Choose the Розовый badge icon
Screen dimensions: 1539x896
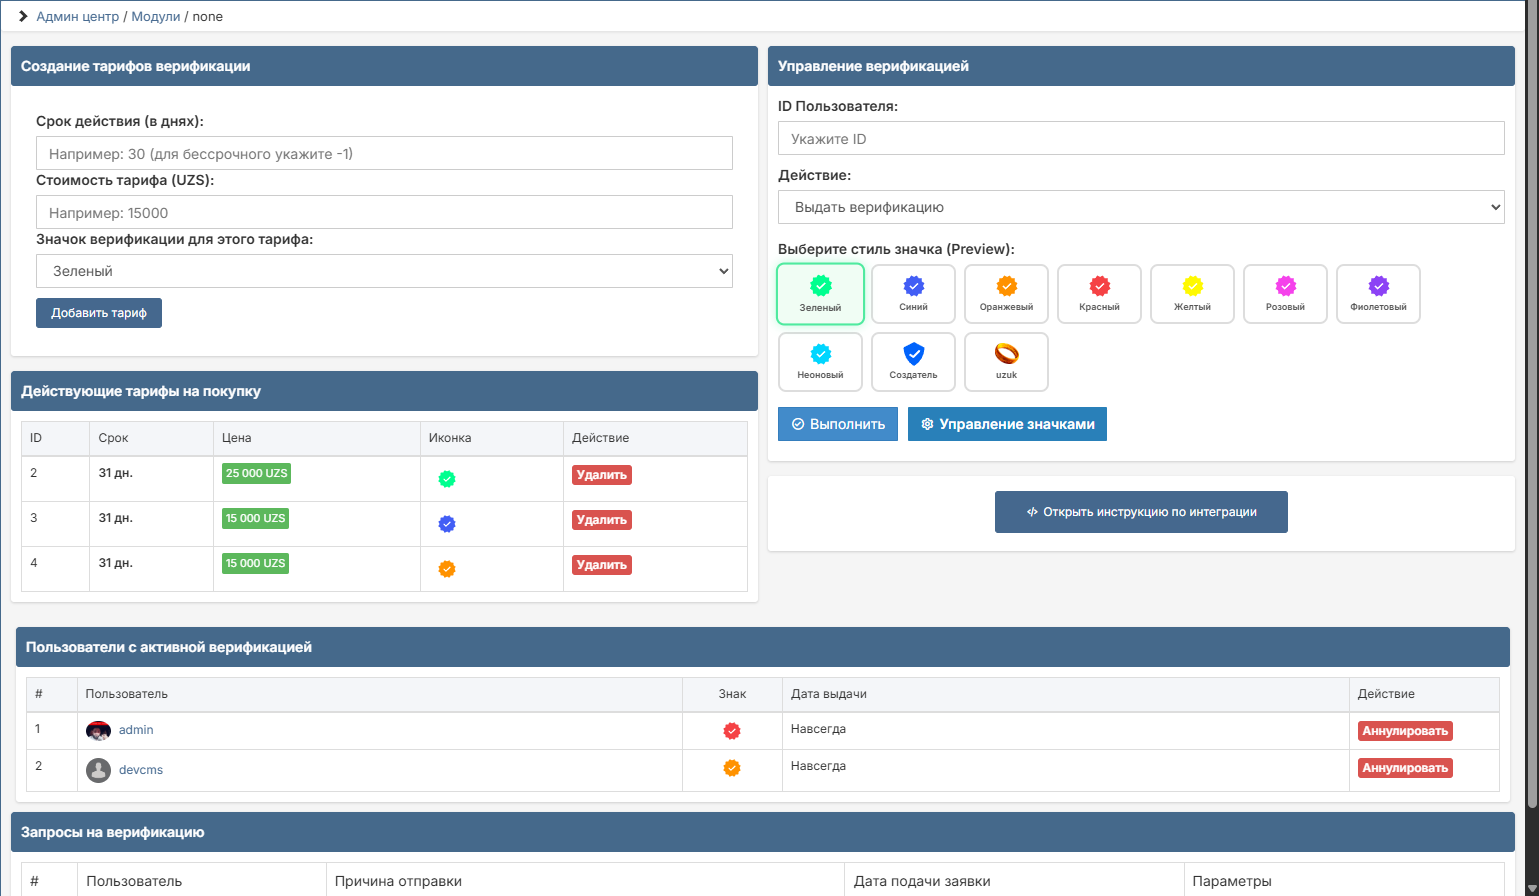coord(1285,294)
